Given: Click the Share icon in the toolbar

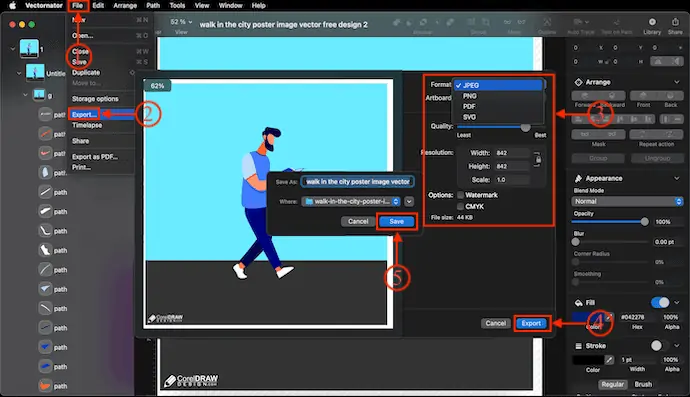Looking at the screenshot, I should [x=675, y=22].
